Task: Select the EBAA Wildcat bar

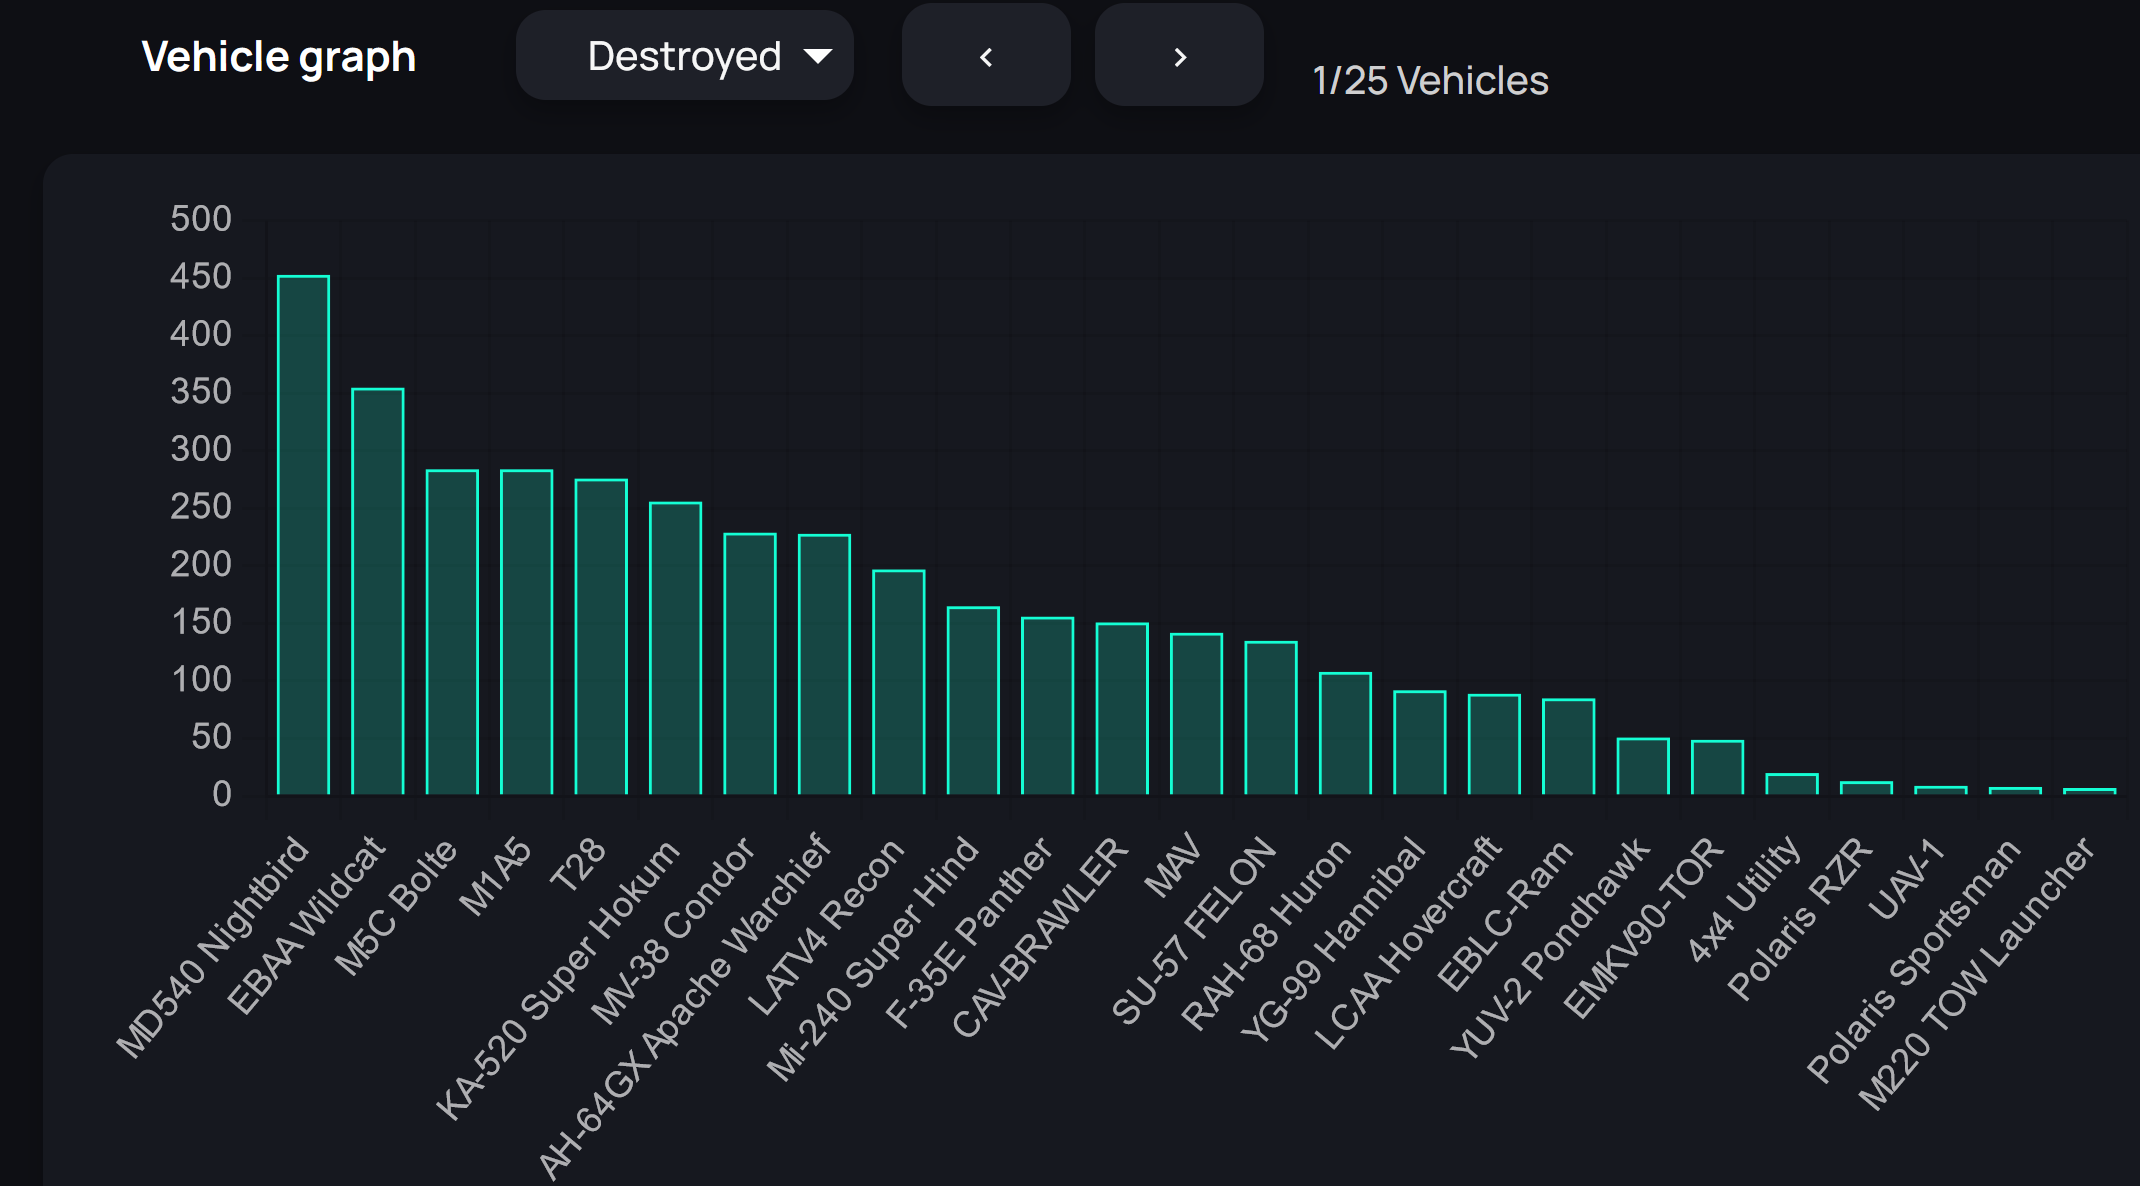Action: pos(378,591)
